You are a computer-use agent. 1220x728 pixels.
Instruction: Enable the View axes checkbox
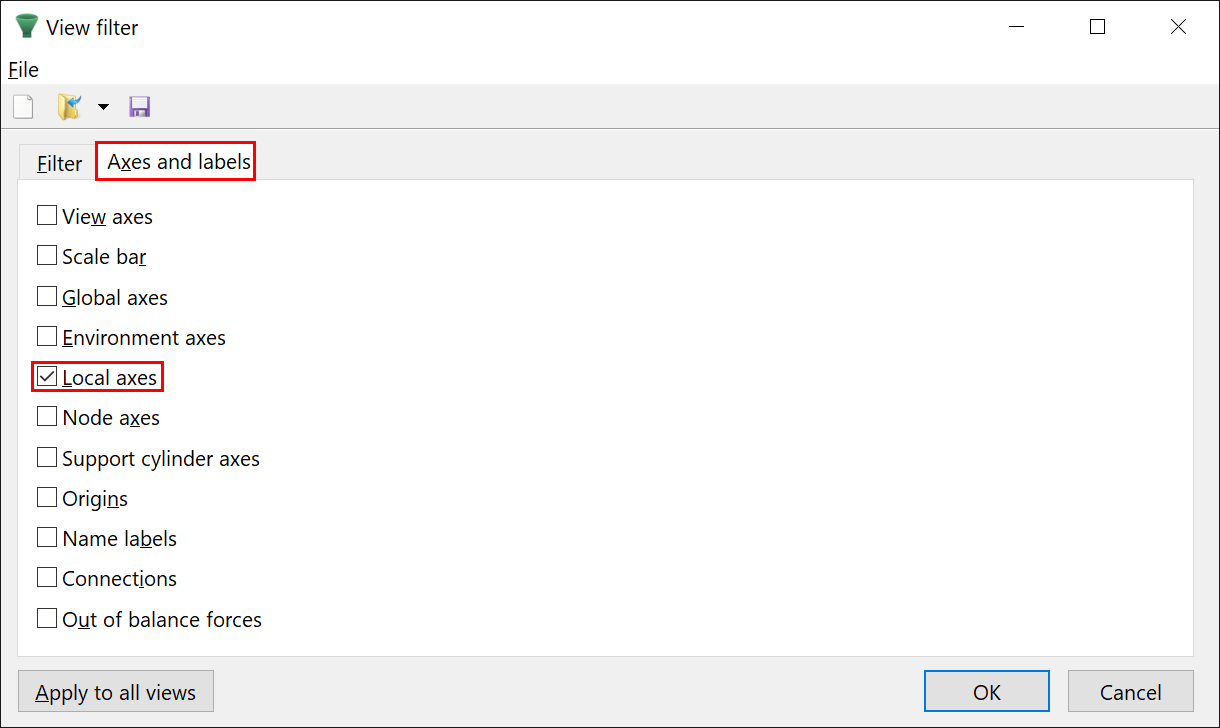click(x=47, y=216)
